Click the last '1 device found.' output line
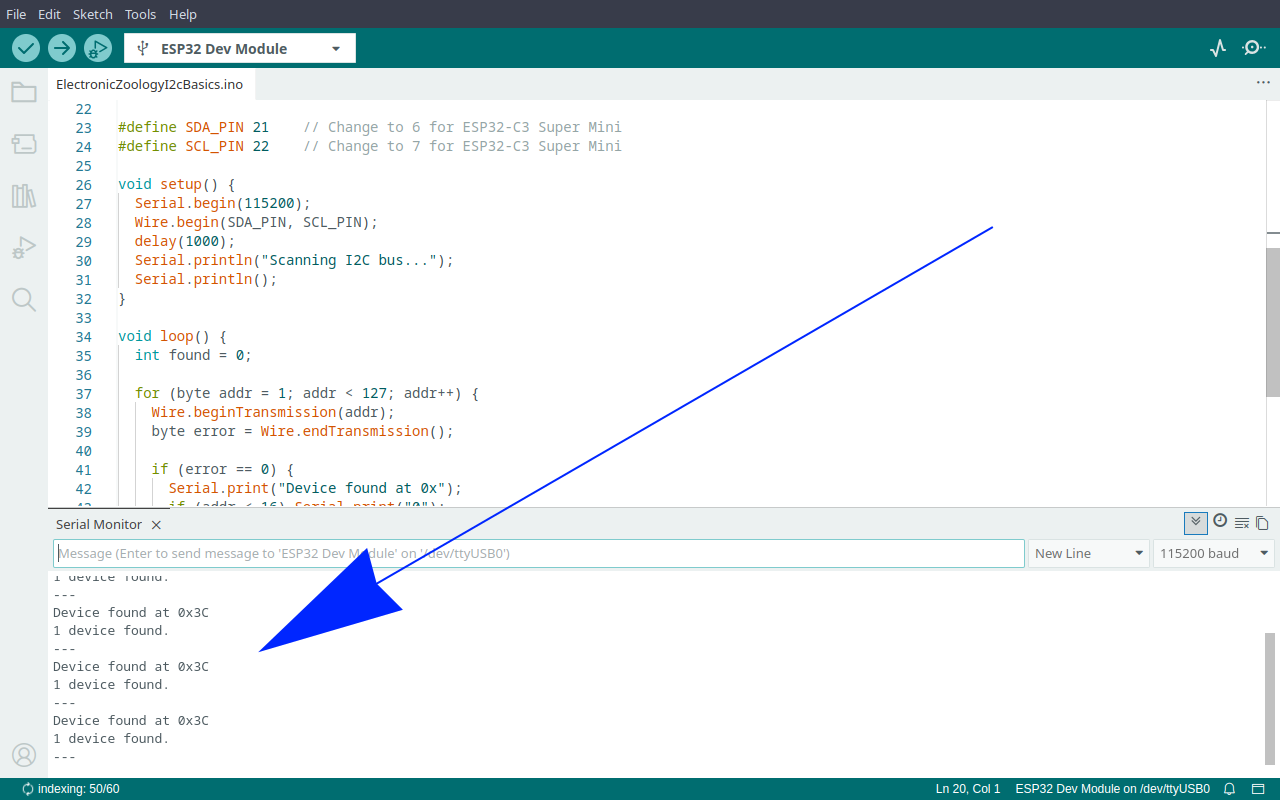Image resolution: width=1280 pixels, height=800 pixels. tap(111, 738)
